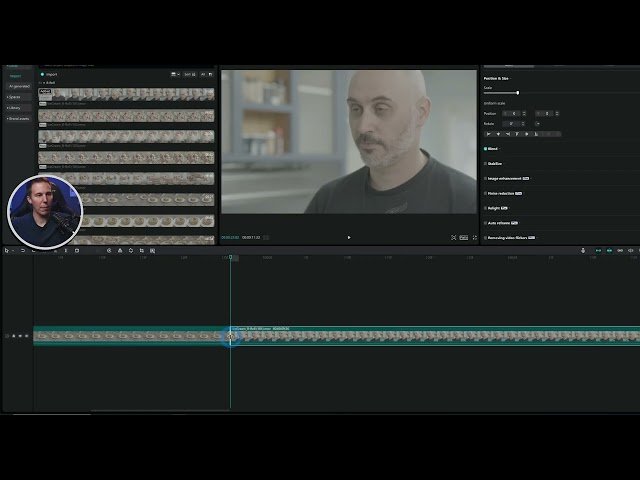Click the Delete icon in timeline toolbar
The height and width of the screenshot is (480, 640).
77,251
